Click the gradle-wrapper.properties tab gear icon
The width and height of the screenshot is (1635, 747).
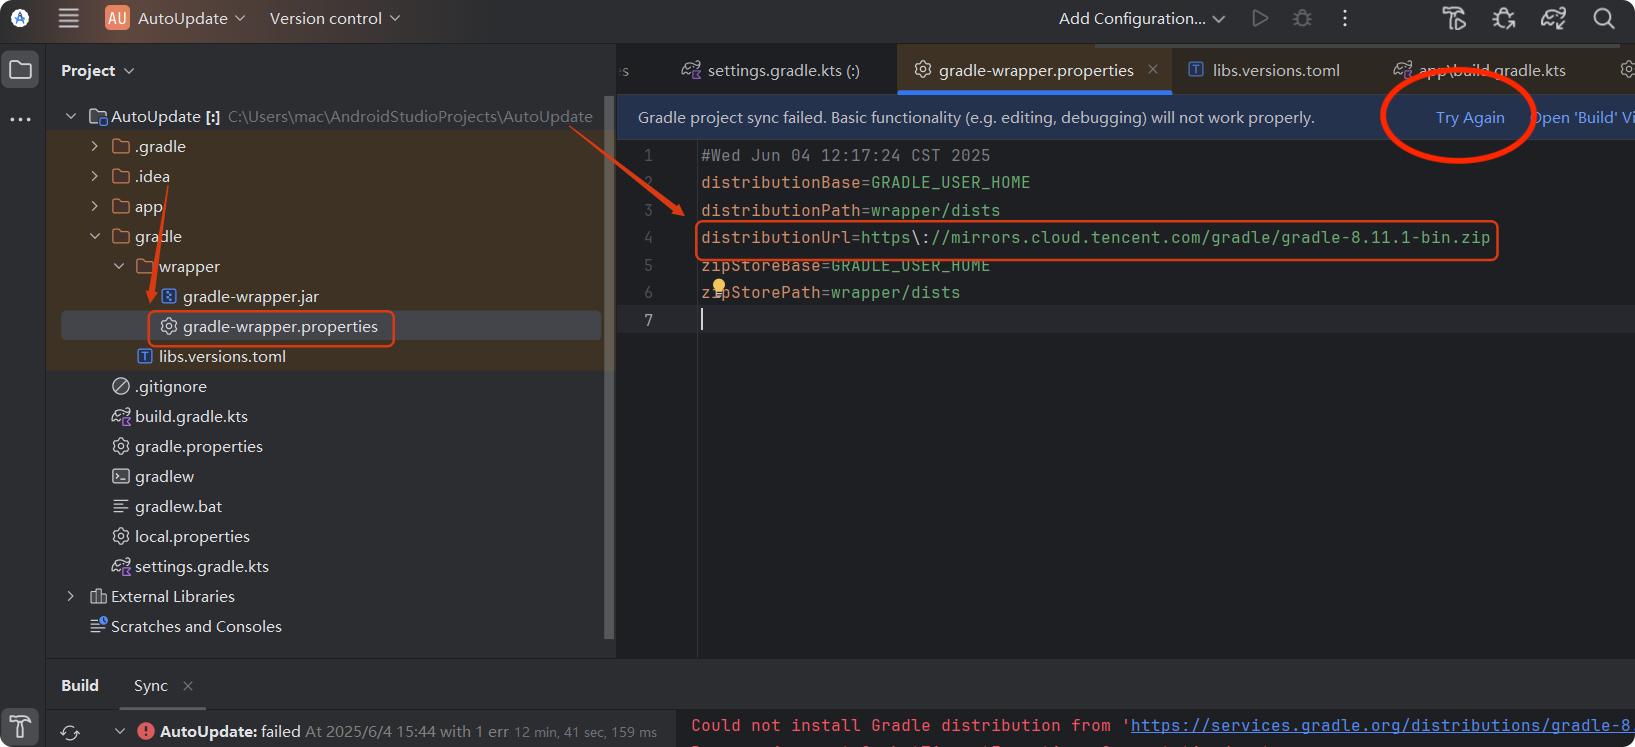point(922,69)
